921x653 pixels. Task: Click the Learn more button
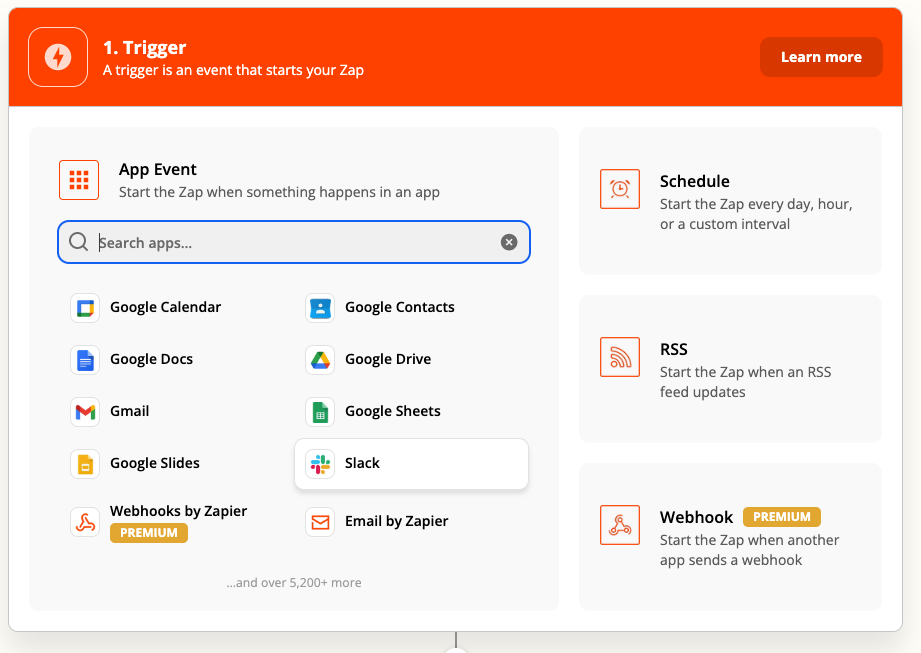821,57
